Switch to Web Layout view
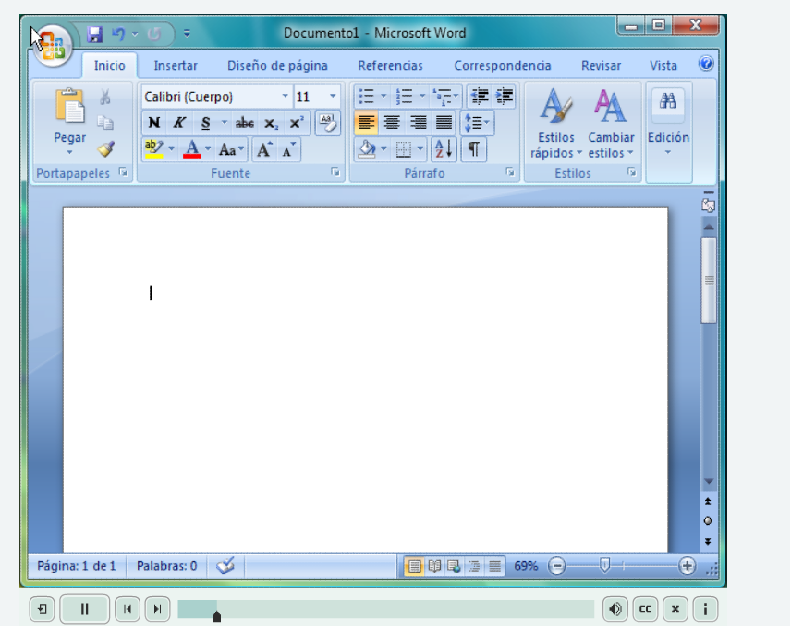The height and width of the screenshot is (632, 790). tap(454, 566)
